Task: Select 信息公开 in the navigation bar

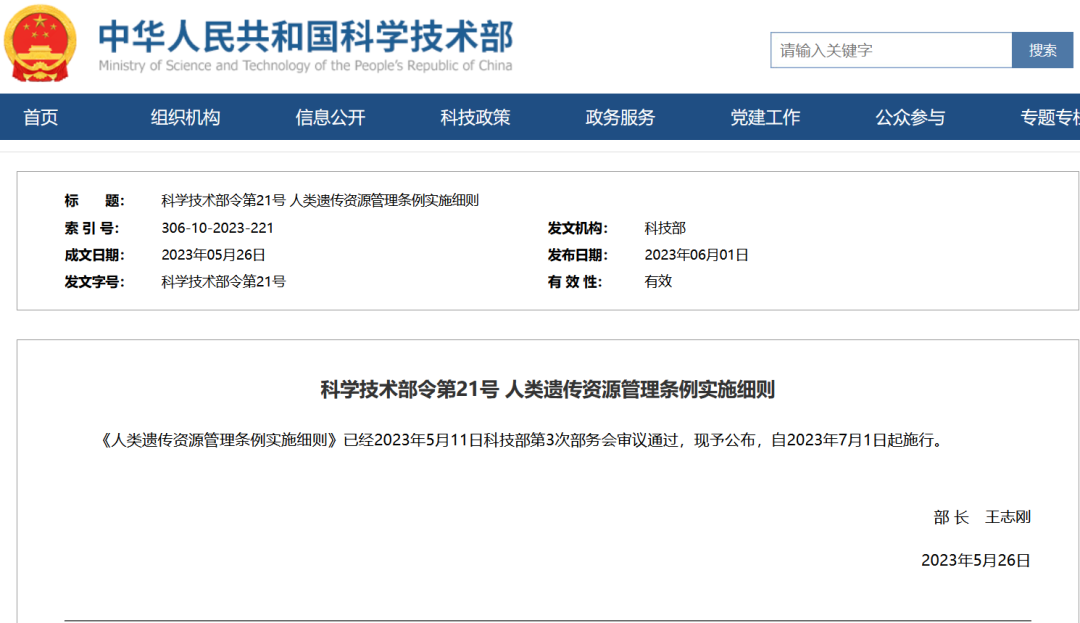Action: point(330,118)
